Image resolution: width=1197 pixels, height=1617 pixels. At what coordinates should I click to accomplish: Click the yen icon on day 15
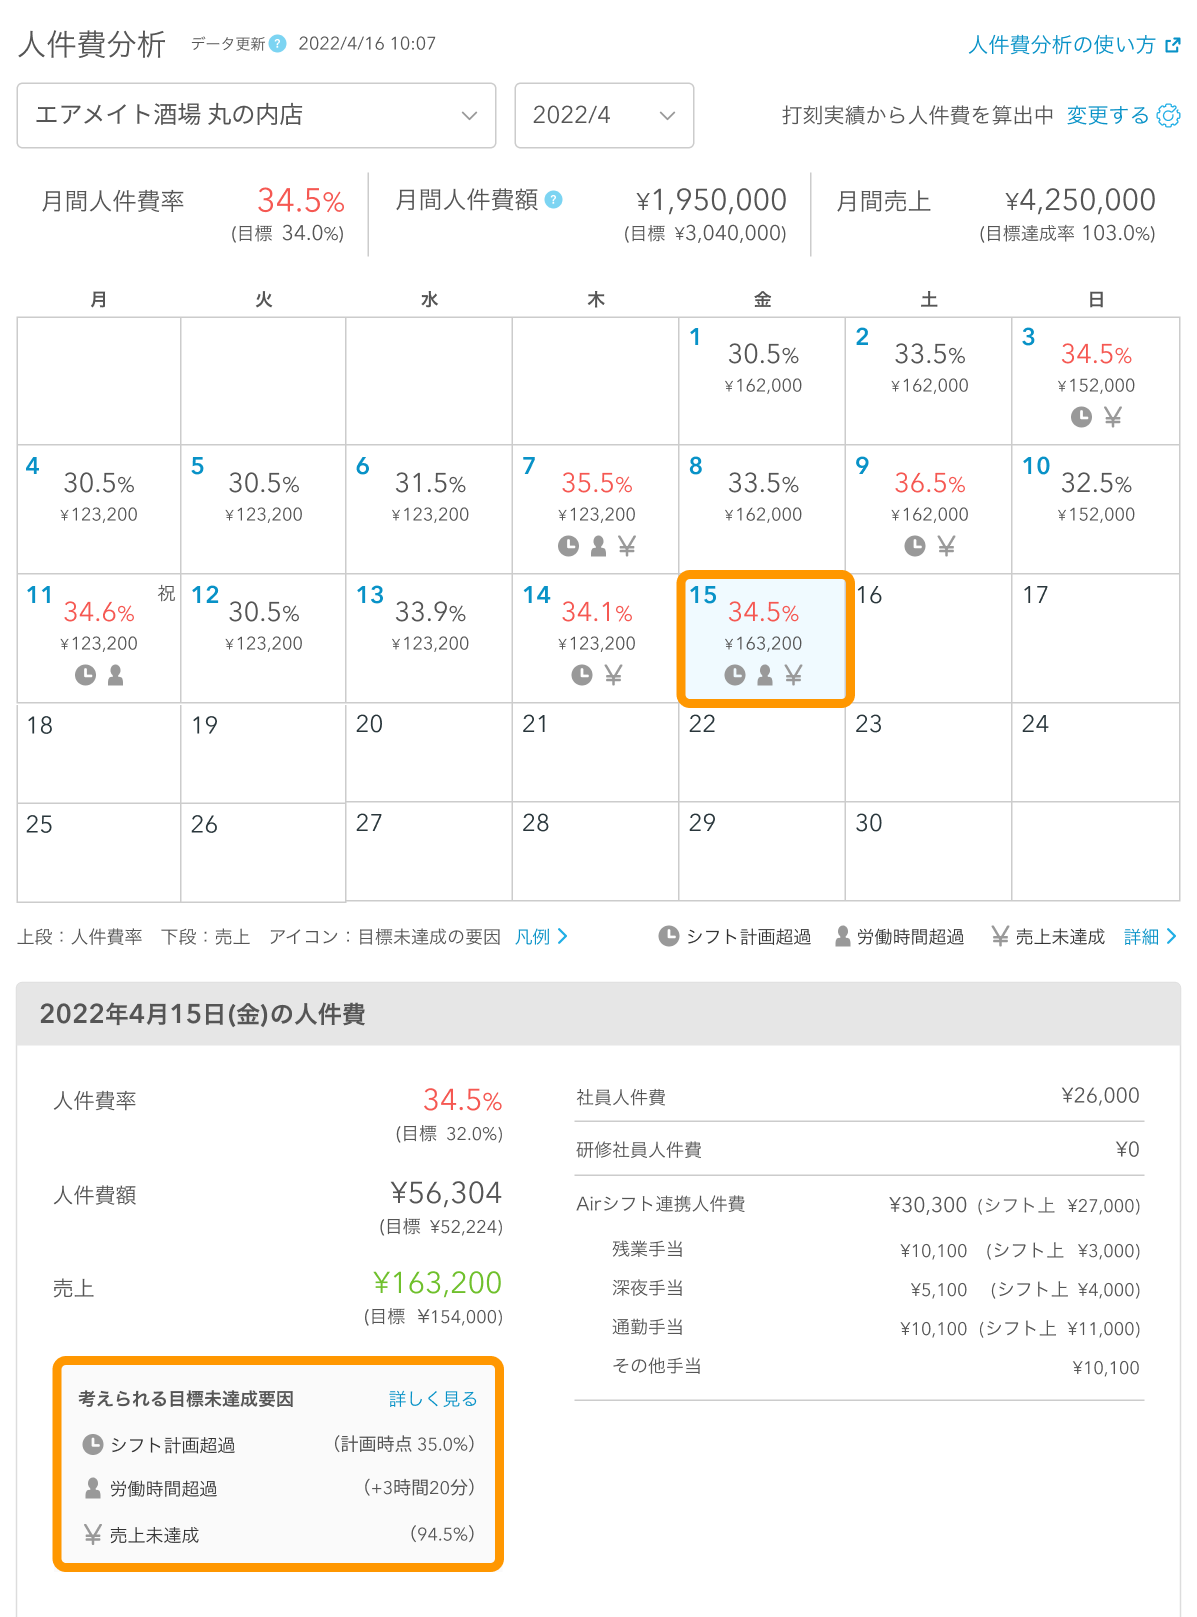tap(793, 675)
